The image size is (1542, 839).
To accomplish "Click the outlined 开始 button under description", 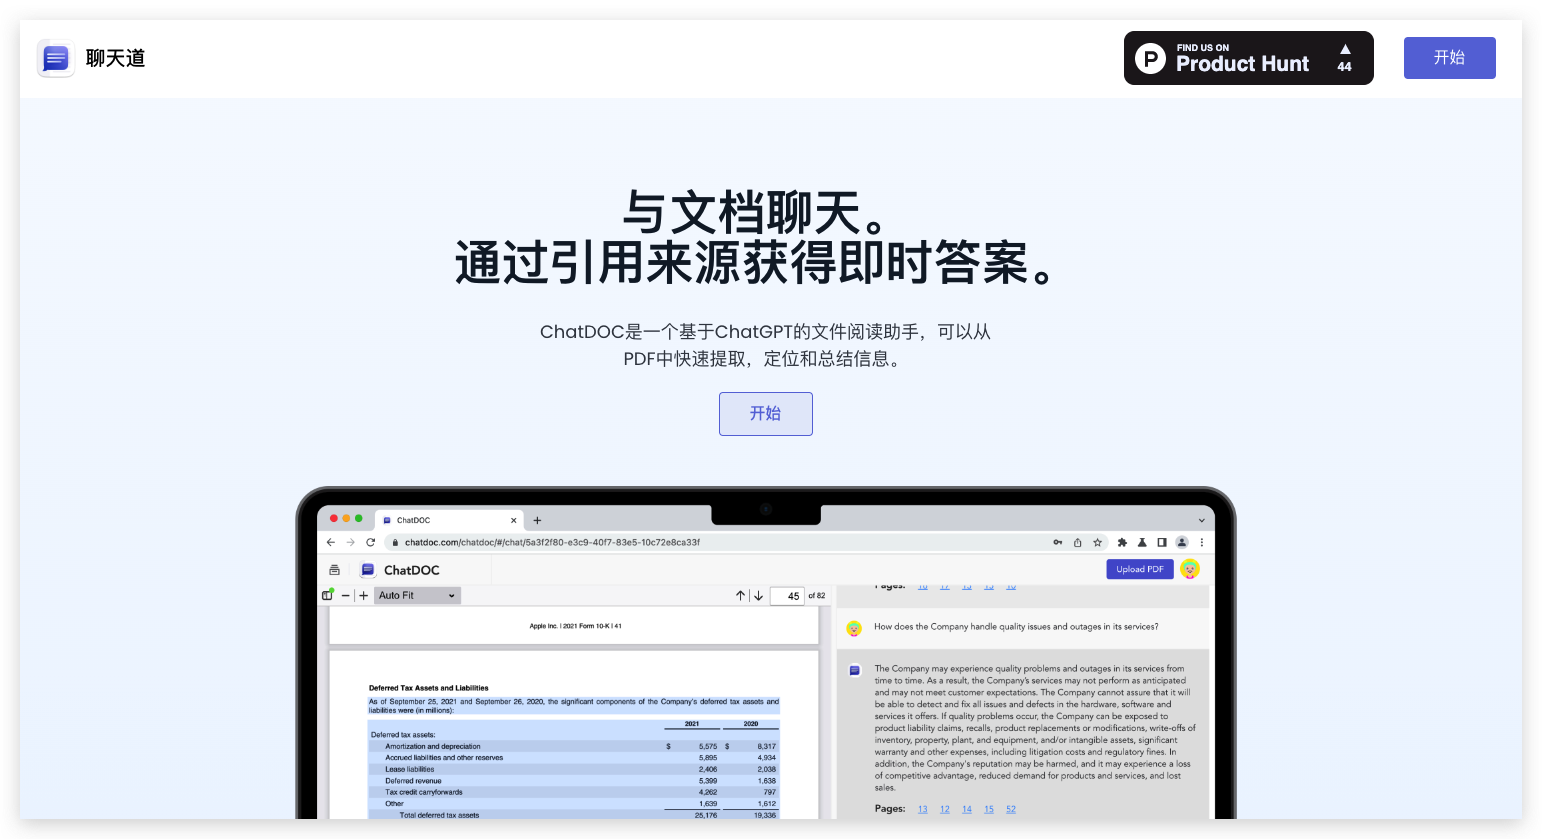I will click(765, 414).
